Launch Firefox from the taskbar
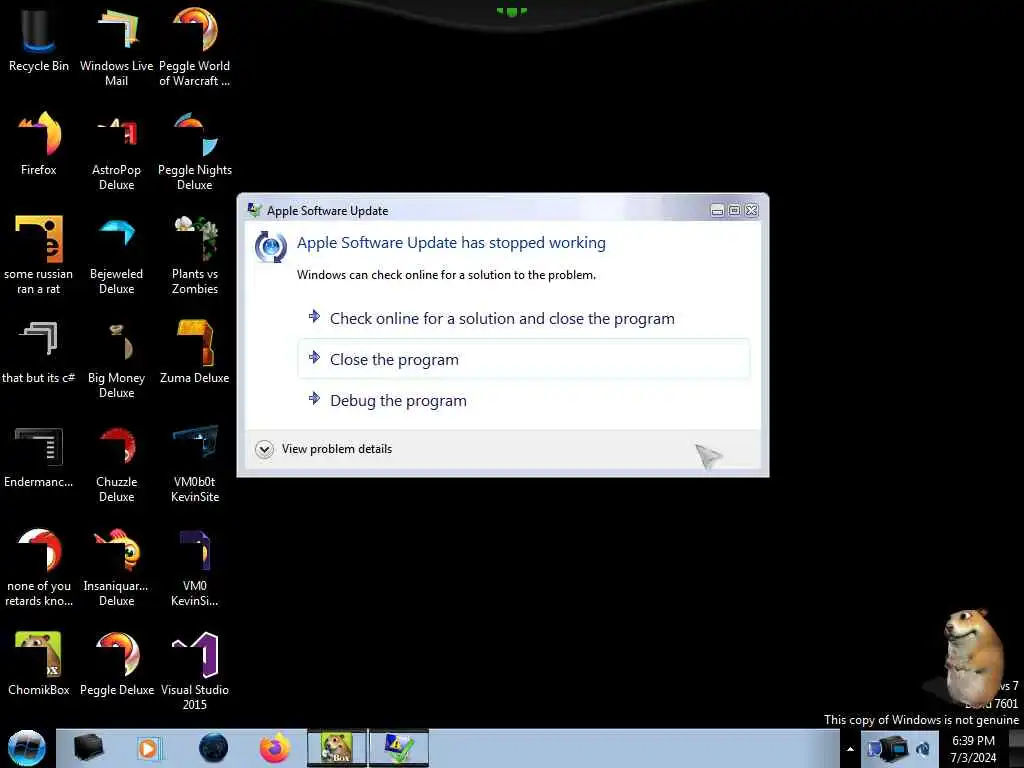Image resolution: width=1024 pixels, height=768 pixels. (275, 748)
